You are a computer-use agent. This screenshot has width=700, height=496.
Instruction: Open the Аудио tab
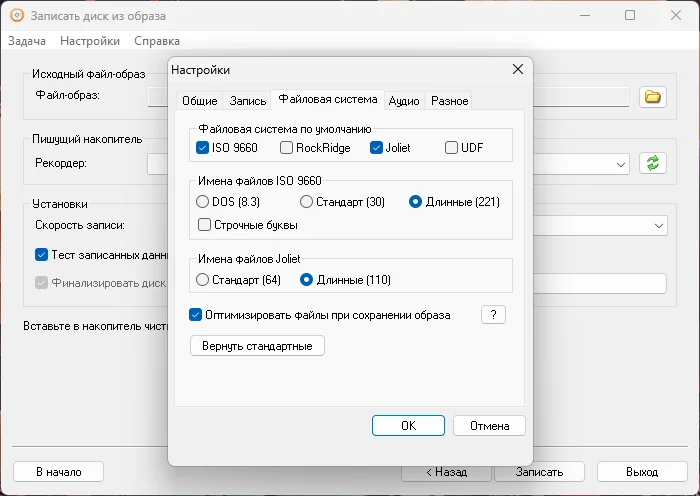click(404, 101)
